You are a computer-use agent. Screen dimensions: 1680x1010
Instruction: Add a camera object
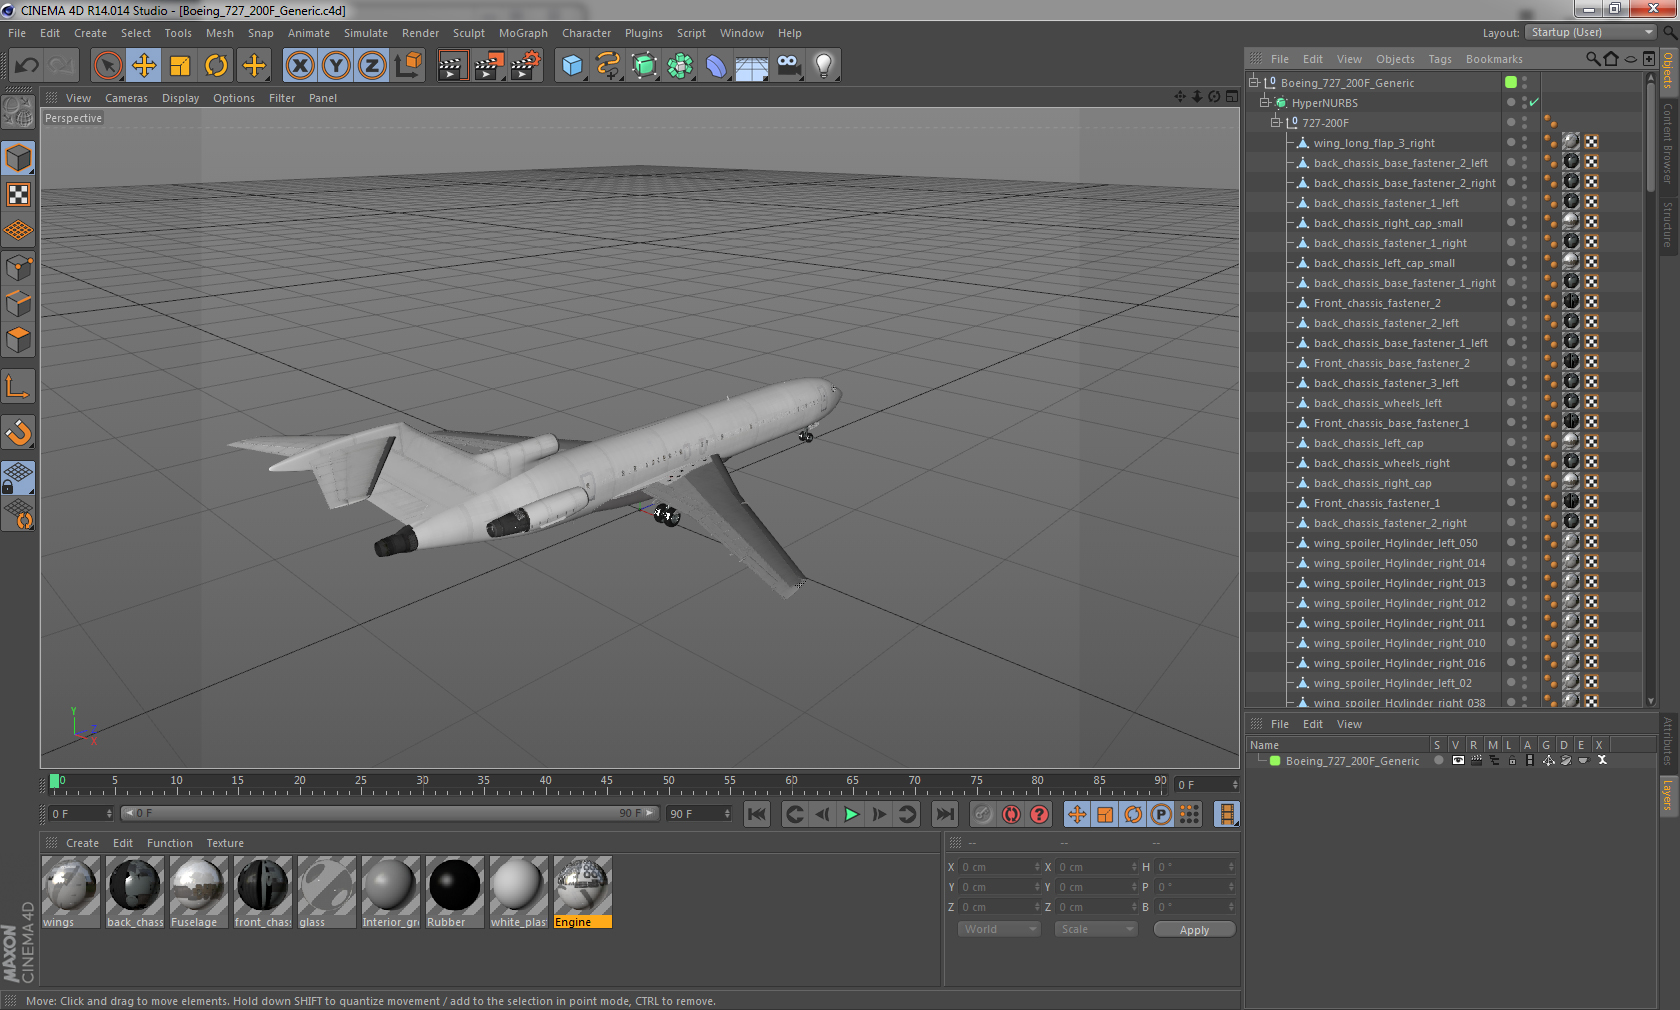point(788,66)
